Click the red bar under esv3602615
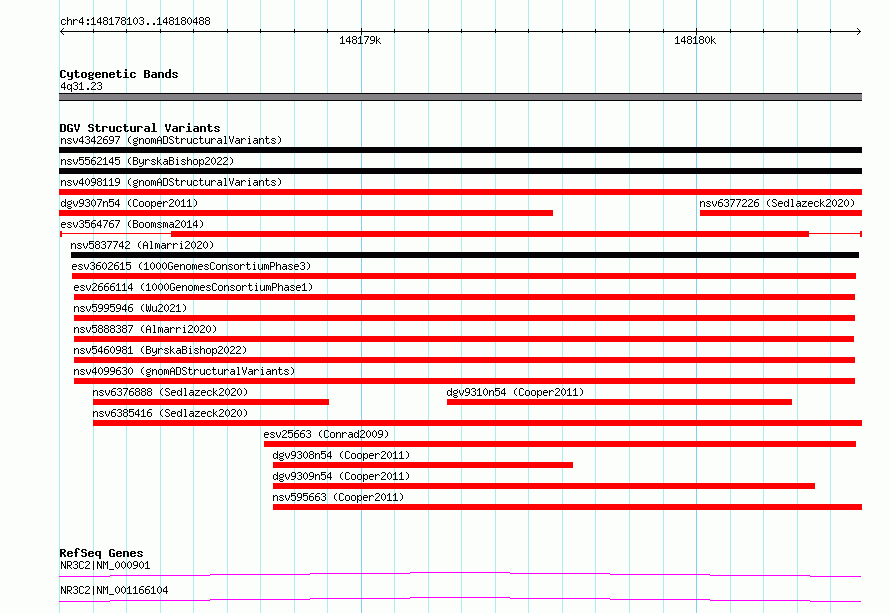The image size is (890, 613). click(x=464, y=276)
